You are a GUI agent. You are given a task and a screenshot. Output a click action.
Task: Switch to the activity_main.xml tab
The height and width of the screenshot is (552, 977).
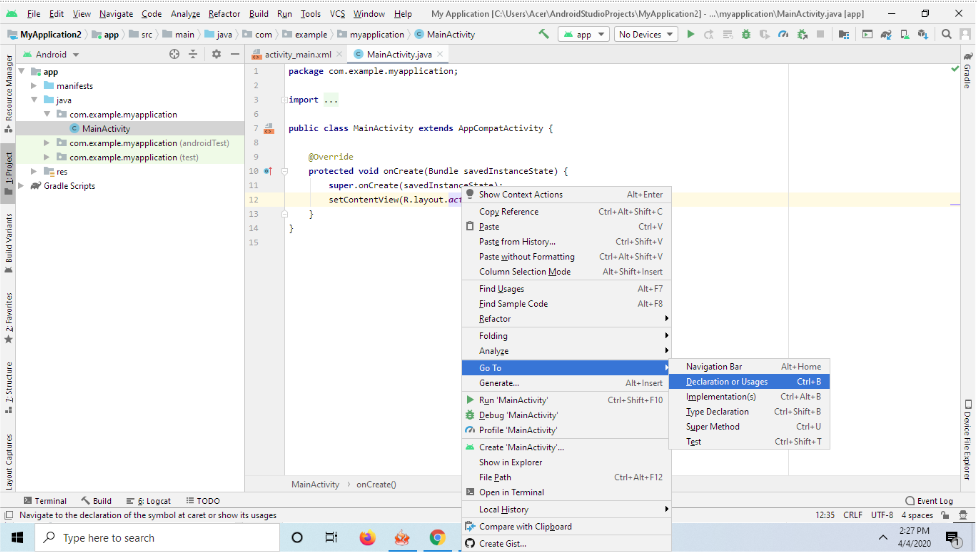pyautogui.click(x=297, y=54)
